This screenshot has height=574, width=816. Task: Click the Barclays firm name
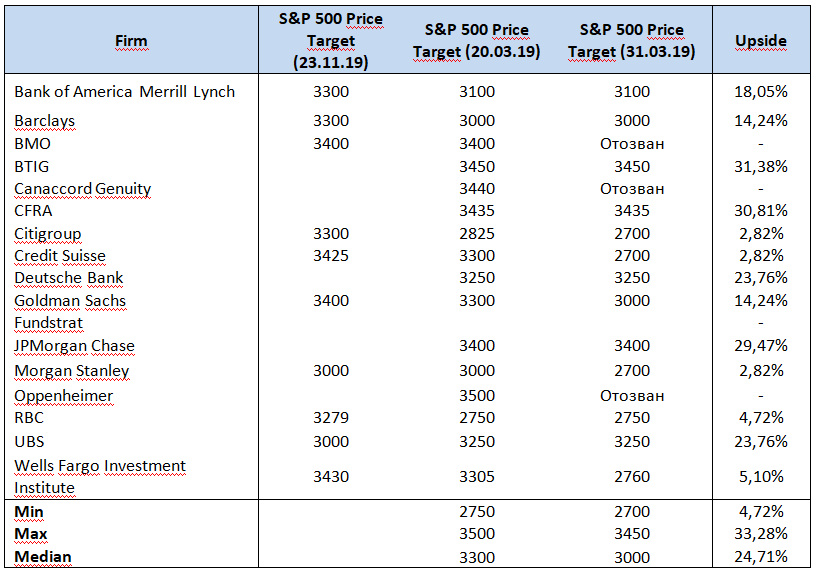point(45,121)
